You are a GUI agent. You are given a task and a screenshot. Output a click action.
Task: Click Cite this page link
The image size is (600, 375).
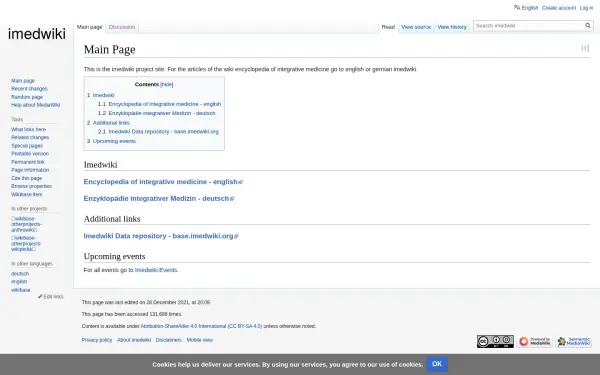coord(26,178)
